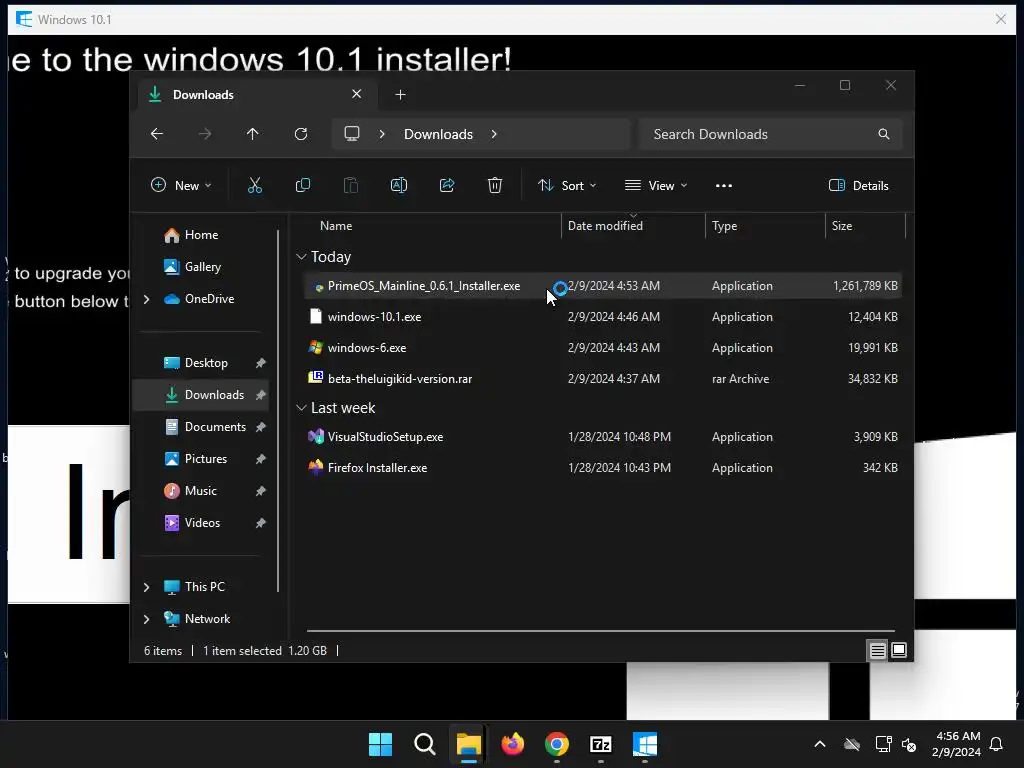This screenshot has width=1024, height=768.
Task: Click the Paste clipboard icon
Action: click(351, 185)
